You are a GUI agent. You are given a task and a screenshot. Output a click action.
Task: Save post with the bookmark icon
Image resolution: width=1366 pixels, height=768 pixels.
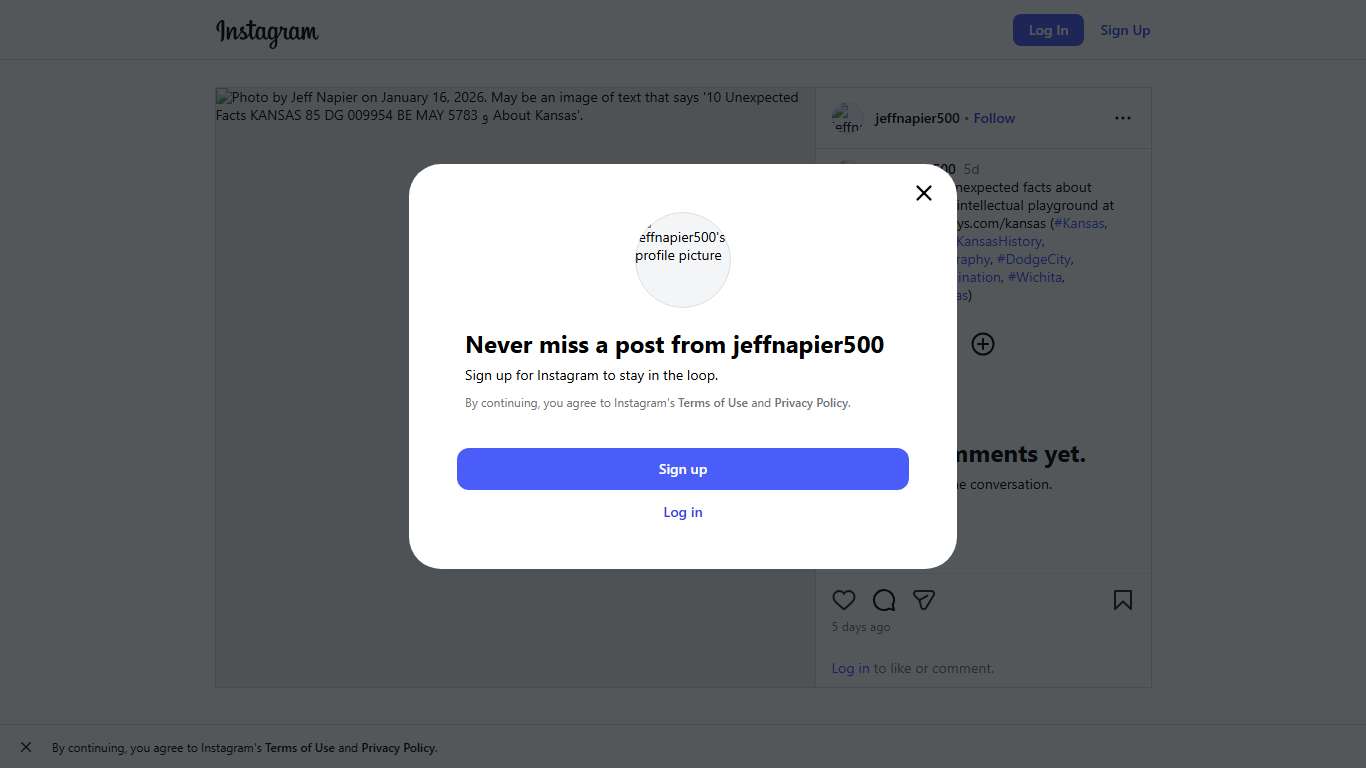(x=1123, y=600)
